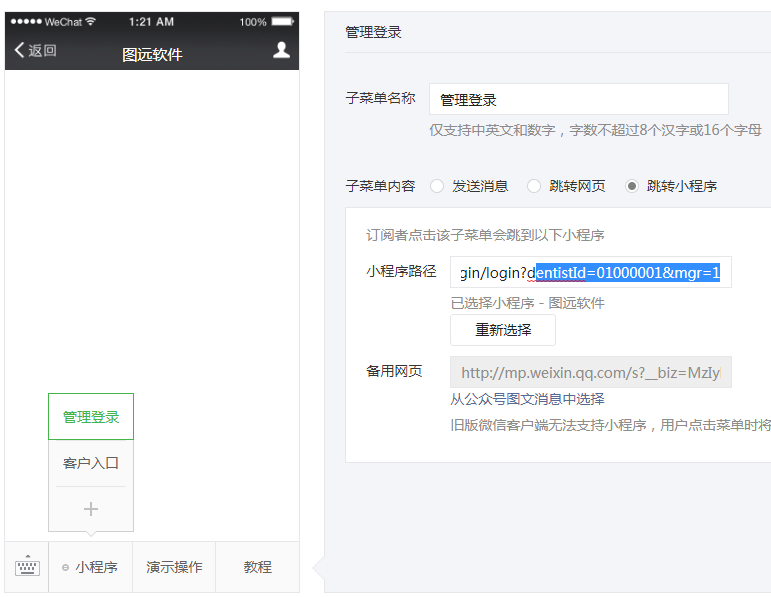Click the 管理登录 panel heading
The height and width of the screenshot is (597, 771).
(x=373, y=32)
